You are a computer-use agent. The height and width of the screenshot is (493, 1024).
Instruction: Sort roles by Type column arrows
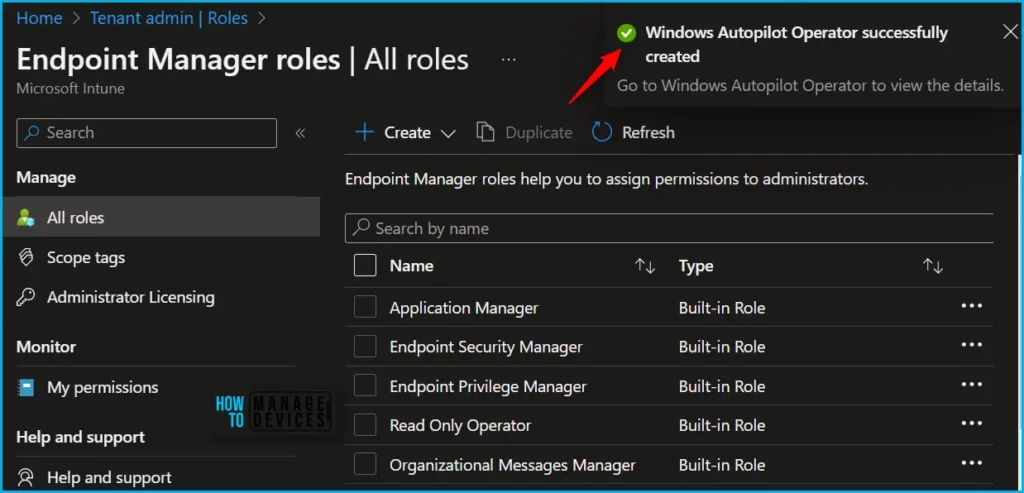tap(933, 266)
